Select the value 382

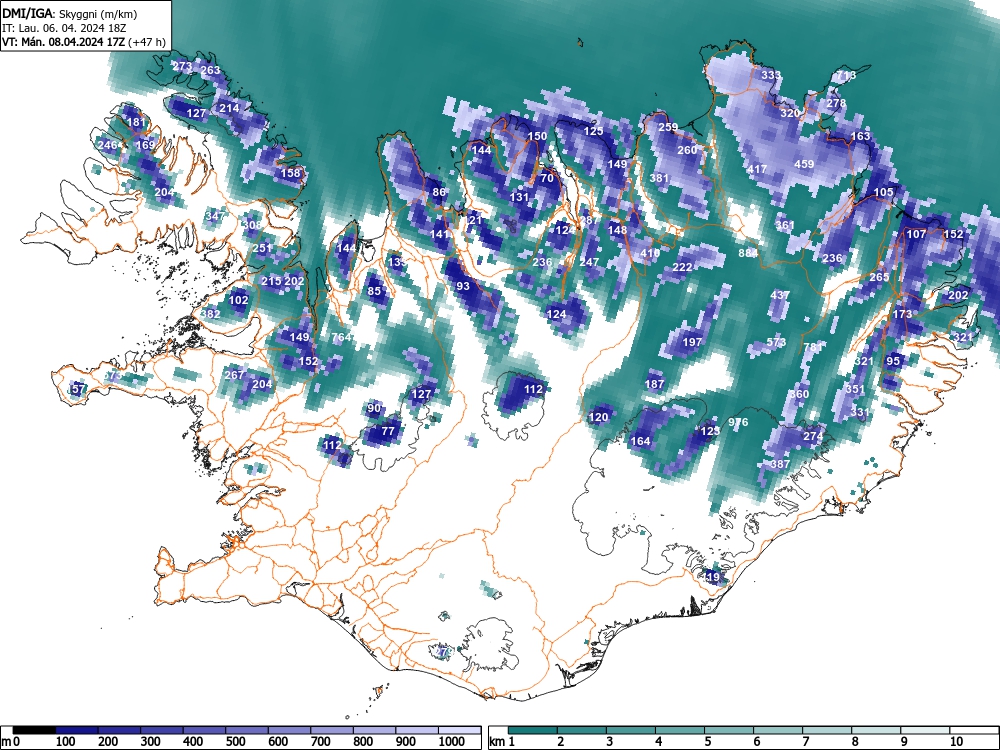click(x=210, y=314)
